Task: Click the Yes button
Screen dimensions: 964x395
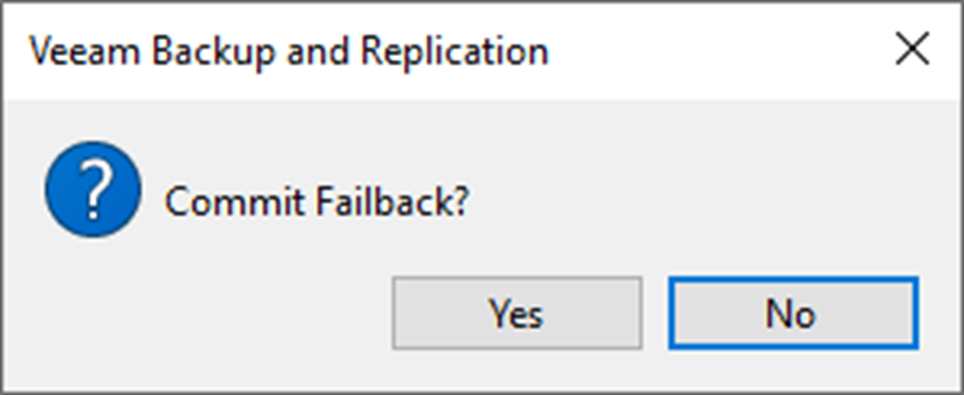Action: pos(517,313)
